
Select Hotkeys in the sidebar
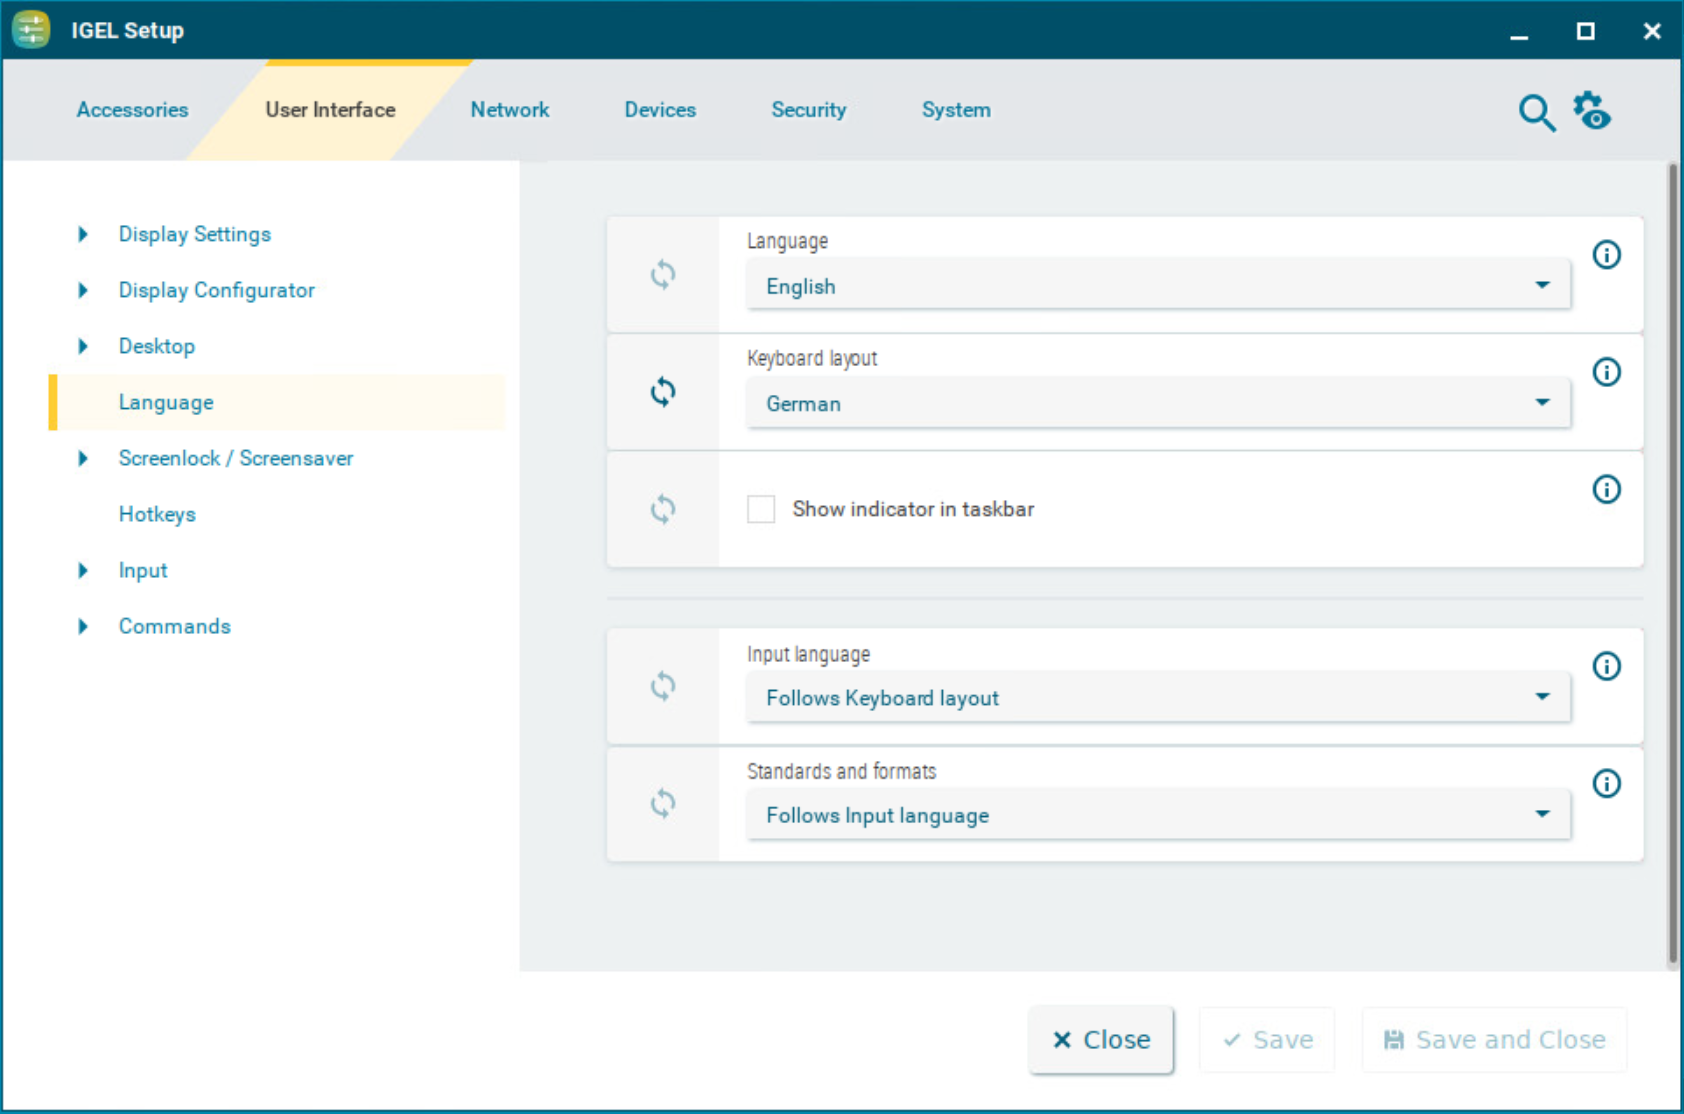pyautogui.click(x=157, y=514)
